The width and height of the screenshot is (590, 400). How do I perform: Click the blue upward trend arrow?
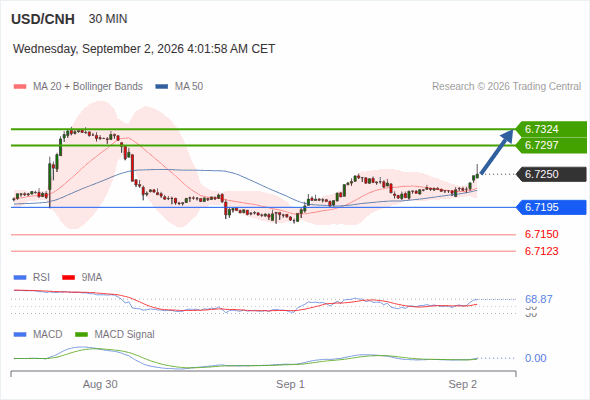(497, 152)
